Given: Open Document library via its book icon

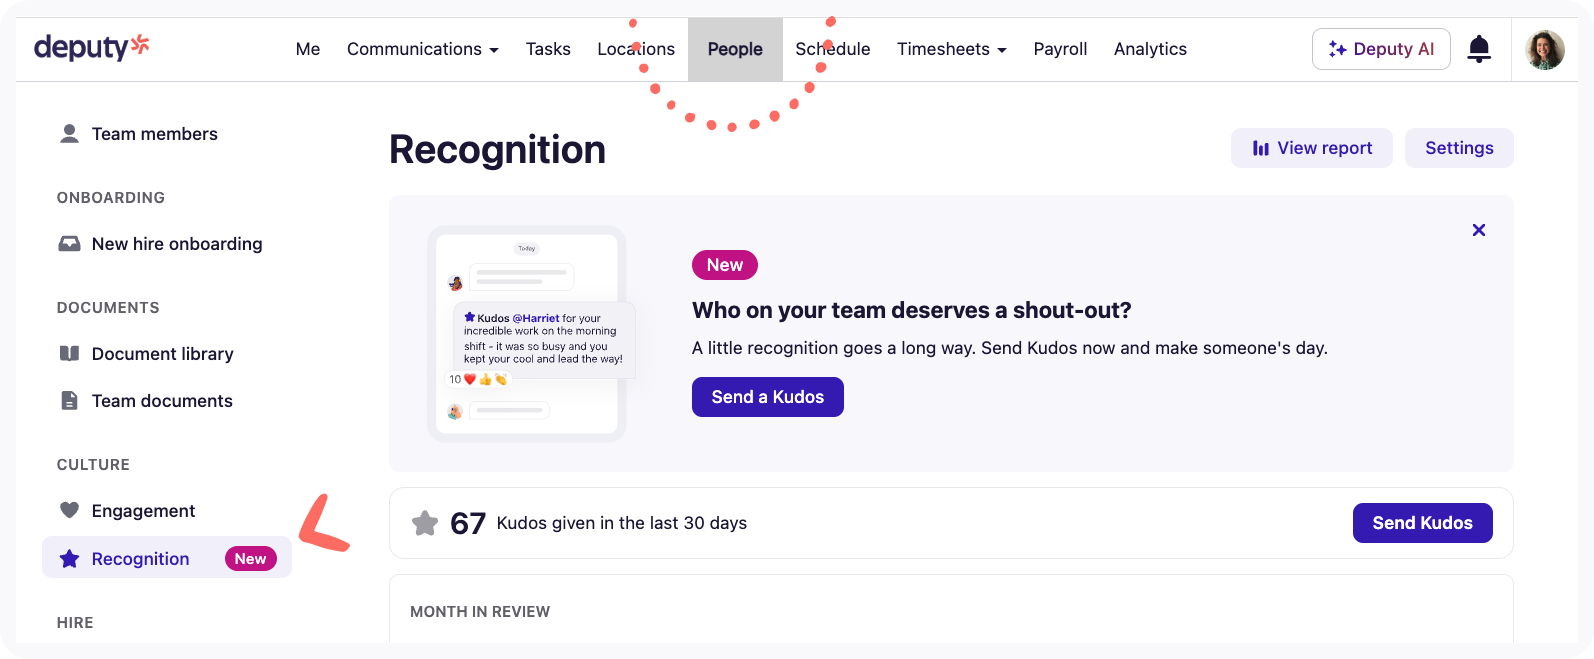Looking at the screenshot, I should tap(69, 353).
